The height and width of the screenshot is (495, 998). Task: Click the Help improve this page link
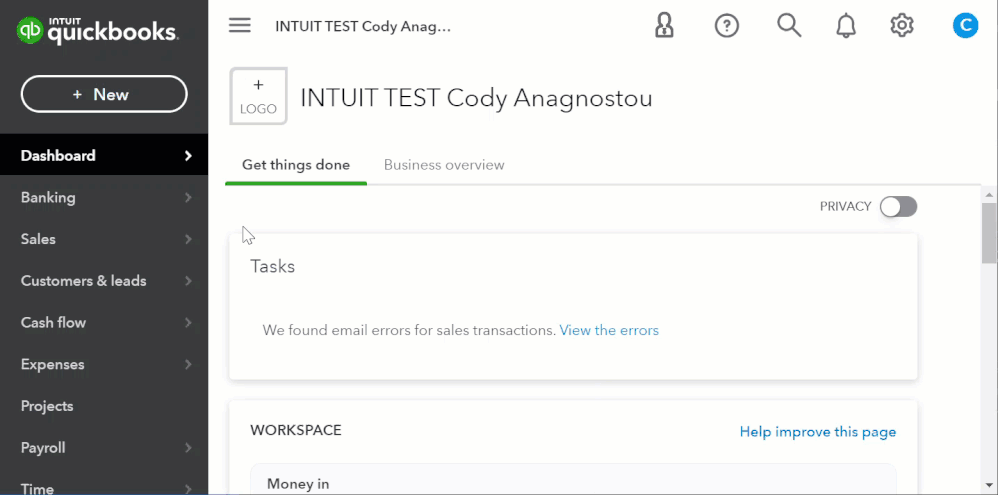818,432
